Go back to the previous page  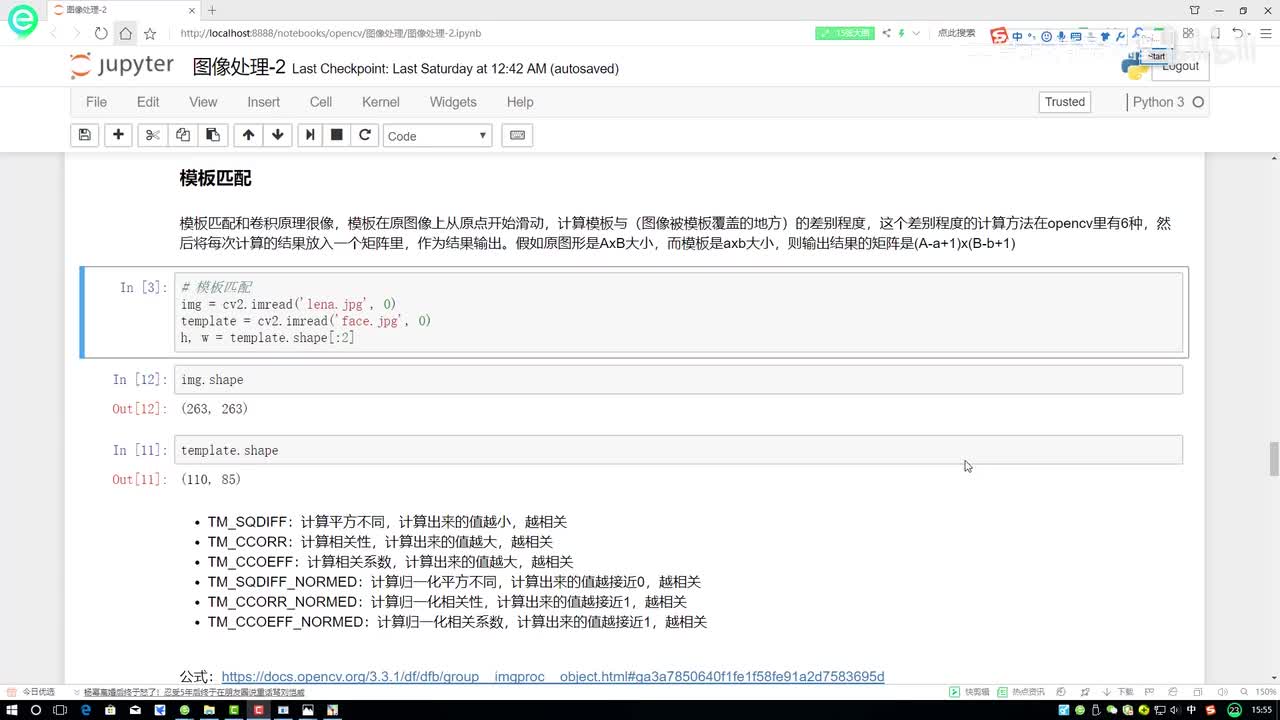tap(55, 33)
